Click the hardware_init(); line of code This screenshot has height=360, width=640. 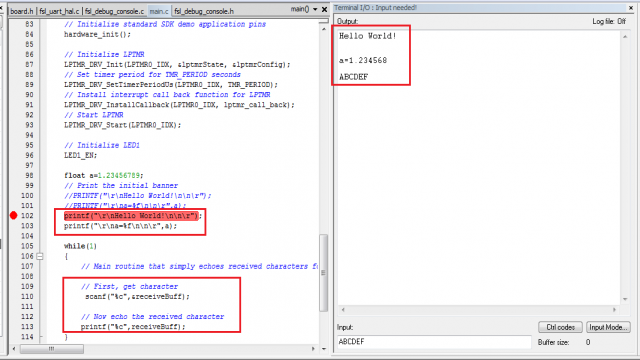pyautogui.click(x=97, y=34)
